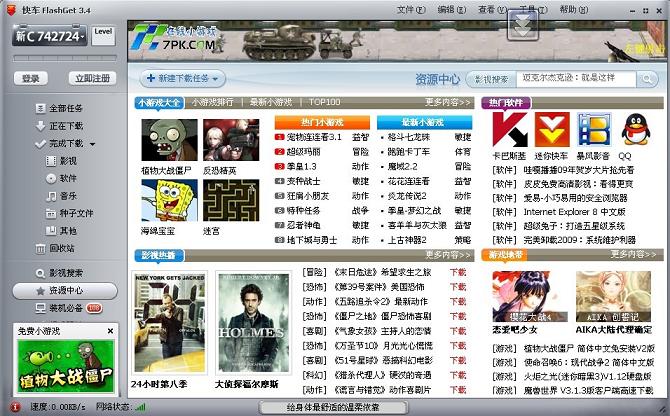Viewport: 670px width, 416px height.
Task: Open the Kaspersky (卡巴斯基) software icon
Action: click(x=509, y=129)
